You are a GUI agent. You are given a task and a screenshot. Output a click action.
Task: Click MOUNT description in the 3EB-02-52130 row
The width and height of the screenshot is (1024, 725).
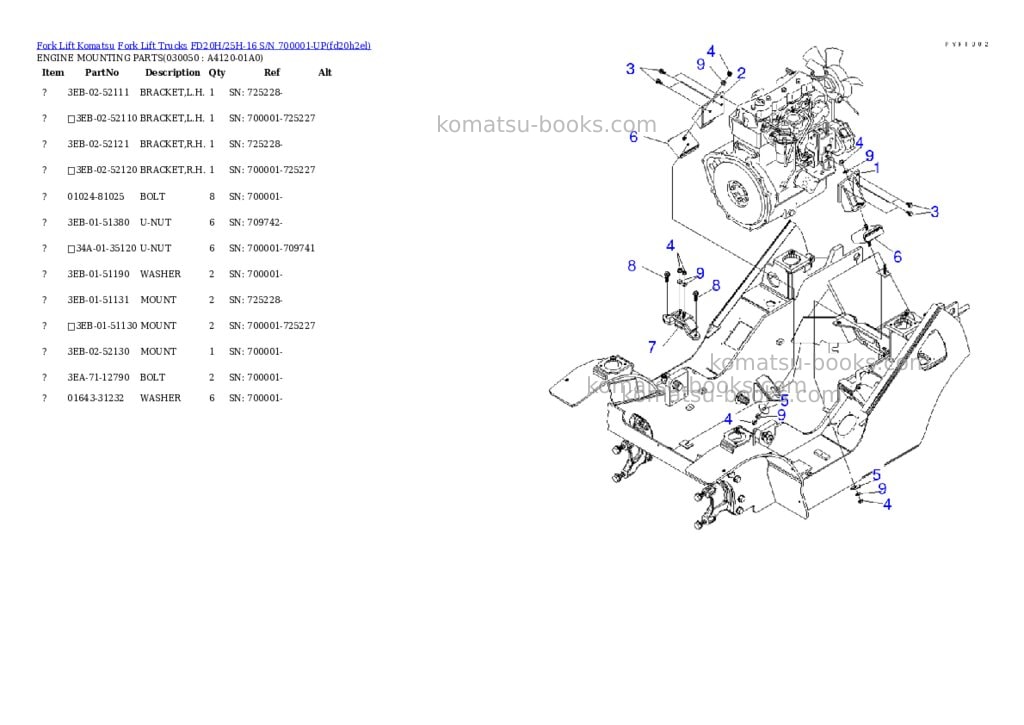click(x=158, y=351)
